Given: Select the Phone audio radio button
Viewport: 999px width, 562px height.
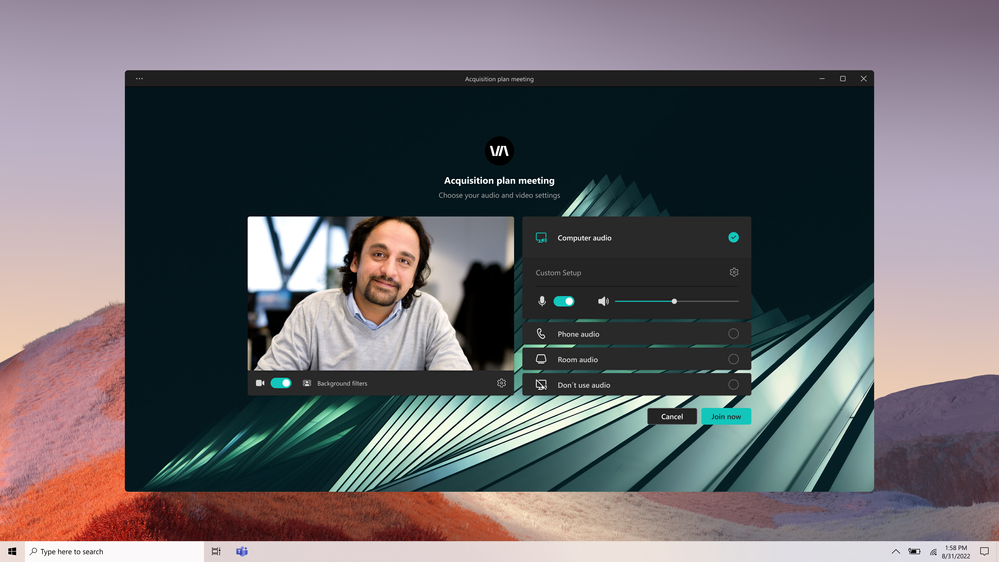Looking at the screenshot, I should [733, 334].
